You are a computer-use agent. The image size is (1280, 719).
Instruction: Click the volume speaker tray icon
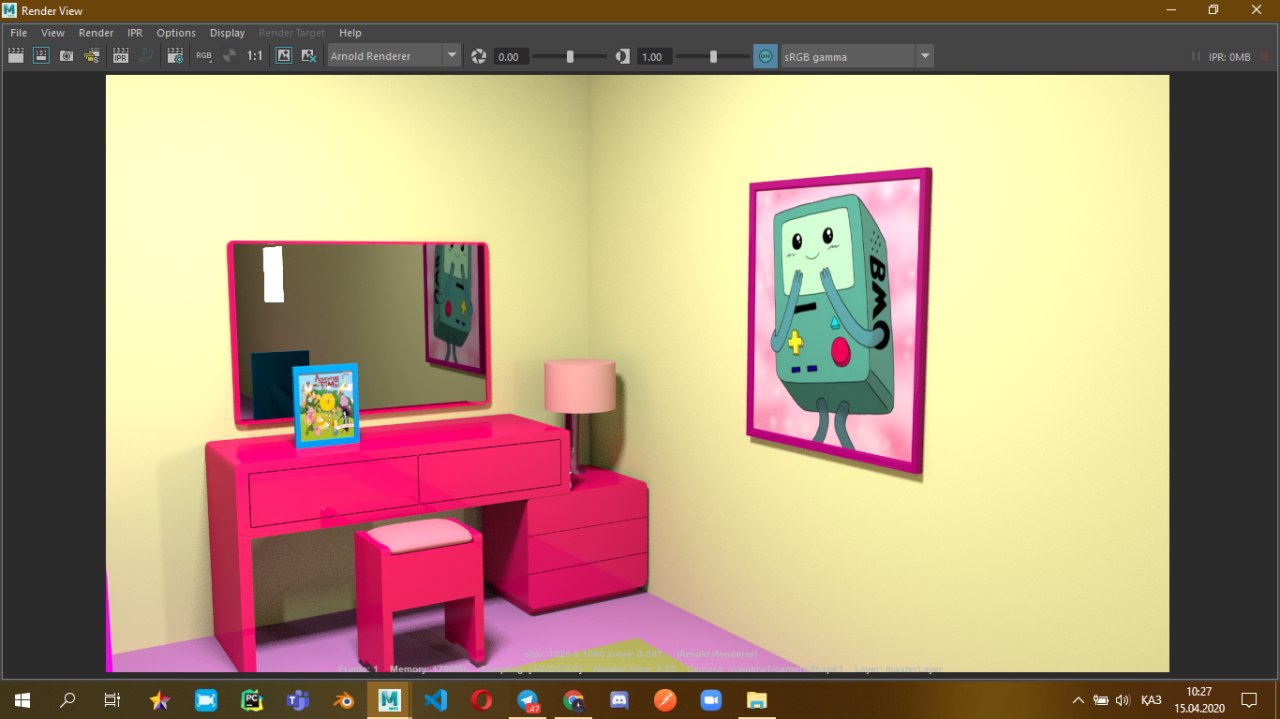pos(1123,700)
